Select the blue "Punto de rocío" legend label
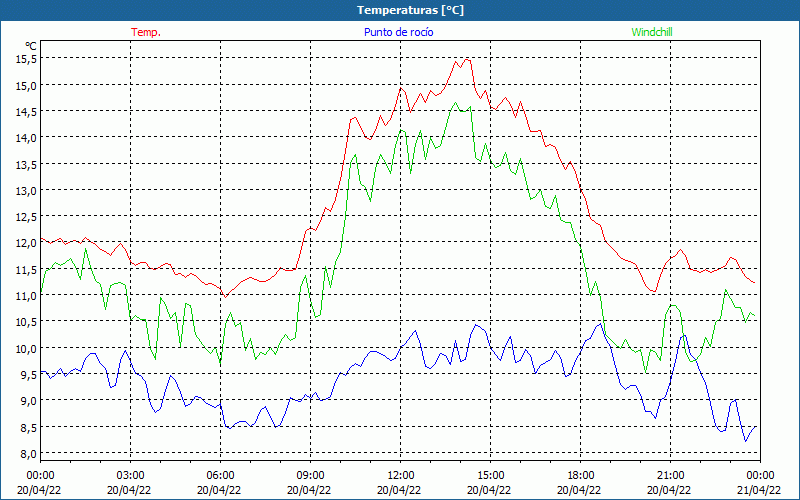This screenshot has width=800, height=500. click(x=398, y=32)
